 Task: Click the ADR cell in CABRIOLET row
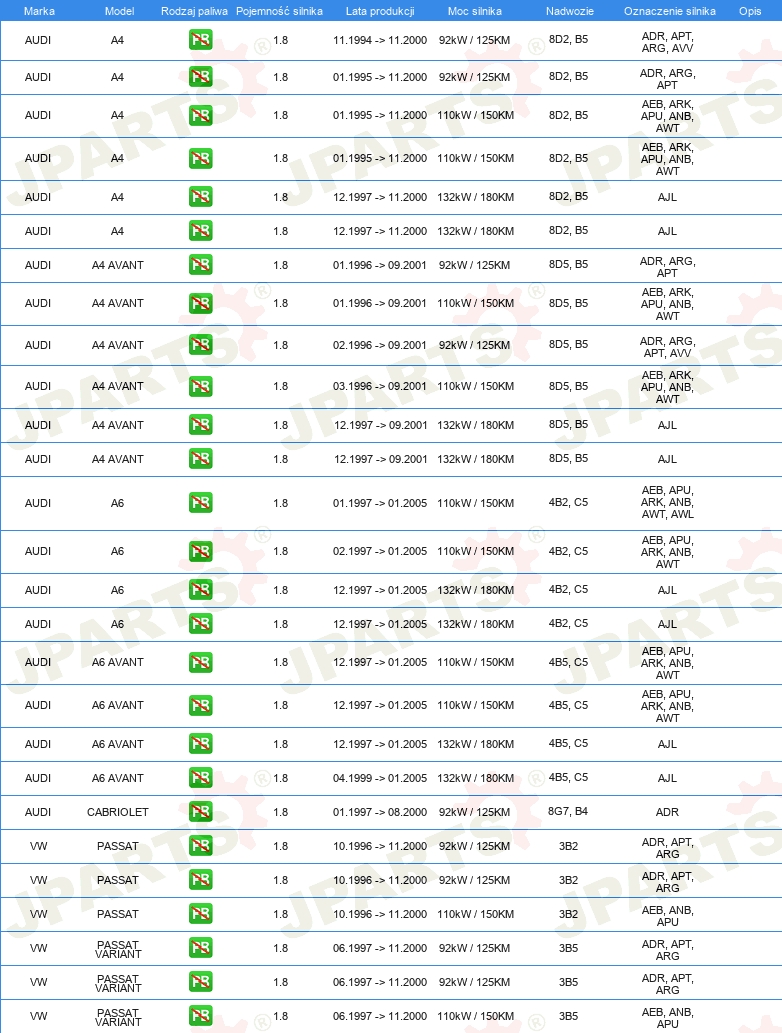667,812
